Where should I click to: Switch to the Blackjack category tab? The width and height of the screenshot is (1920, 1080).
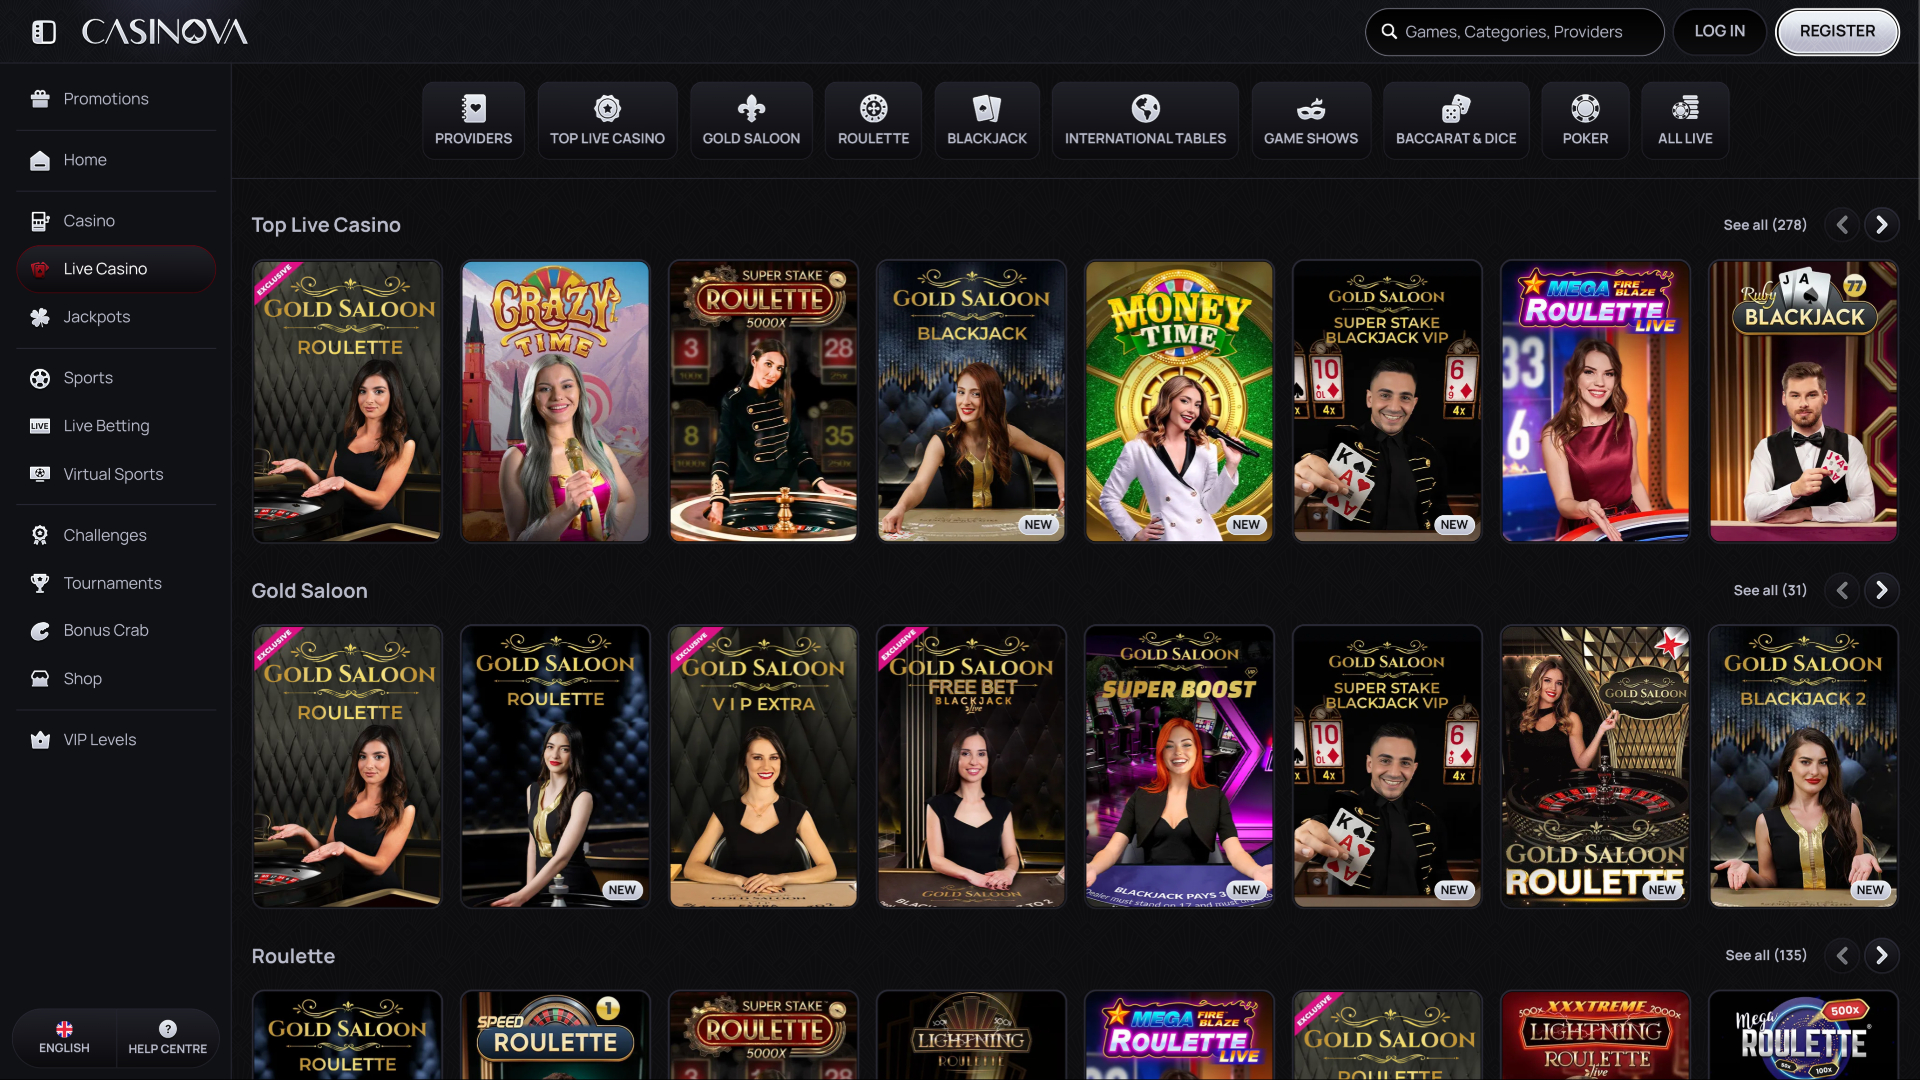click(x=986, y=120)
